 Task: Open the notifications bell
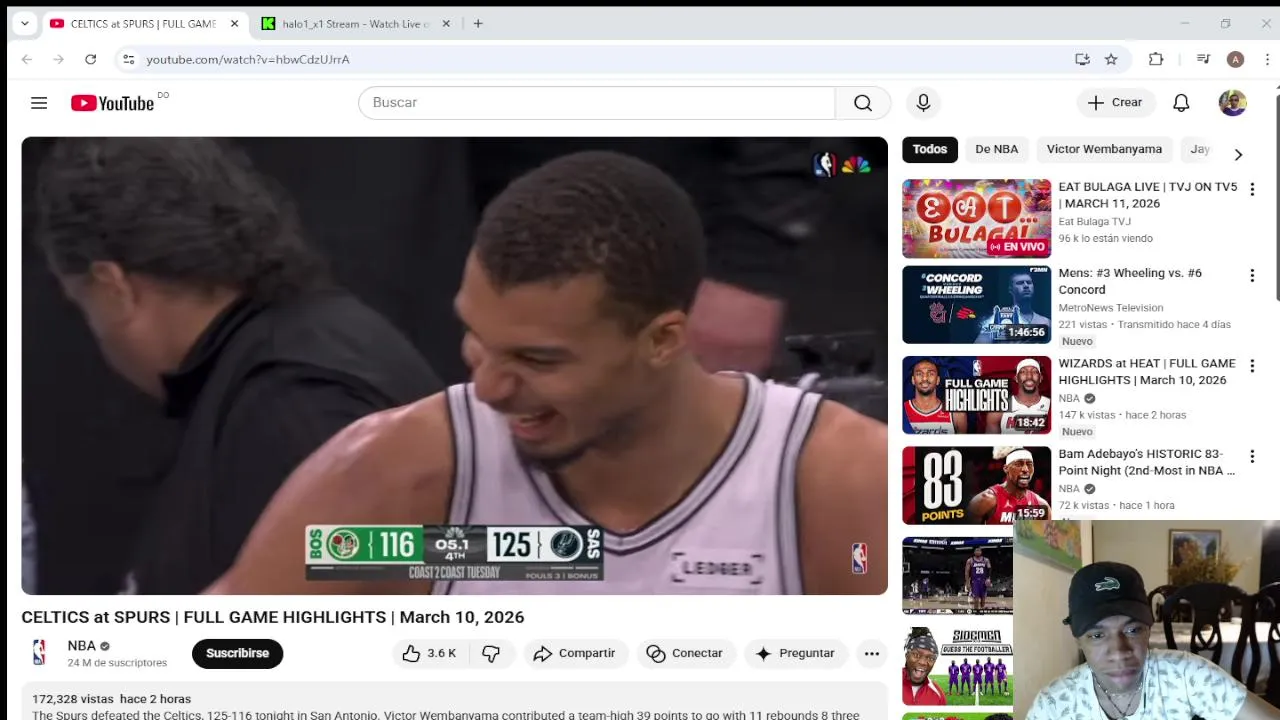click(x=1181, y=102)
